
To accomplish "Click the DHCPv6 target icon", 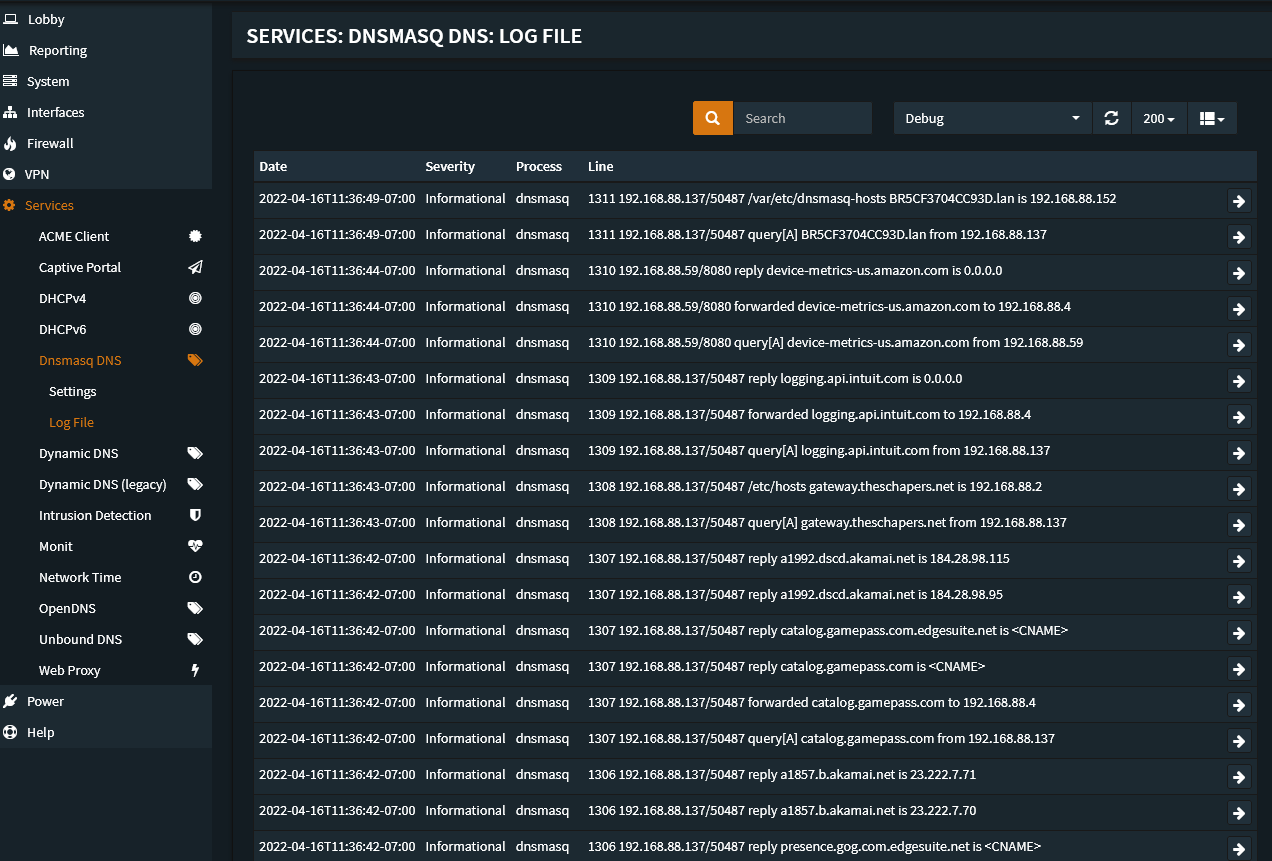I will click(195, 329).
